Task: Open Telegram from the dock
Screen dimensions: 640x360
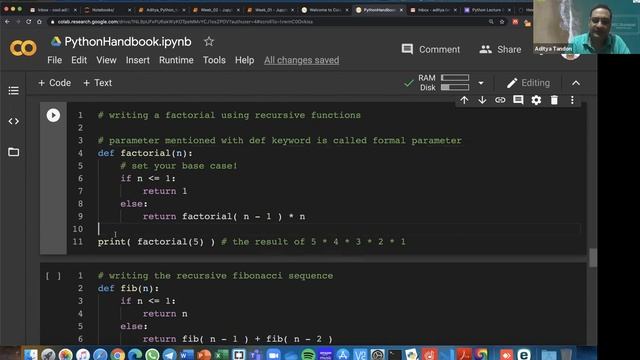Action: (x=169, y=354)
